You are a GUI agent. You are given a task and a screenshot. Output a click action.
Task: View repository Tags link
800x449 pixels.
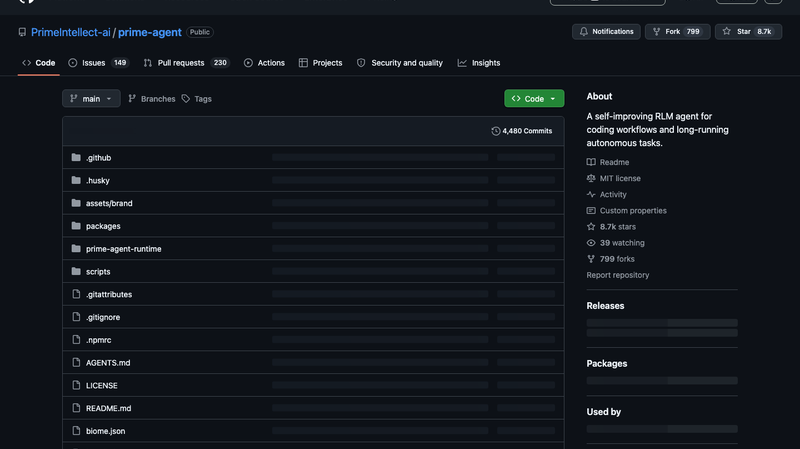[x=197, y=99]
